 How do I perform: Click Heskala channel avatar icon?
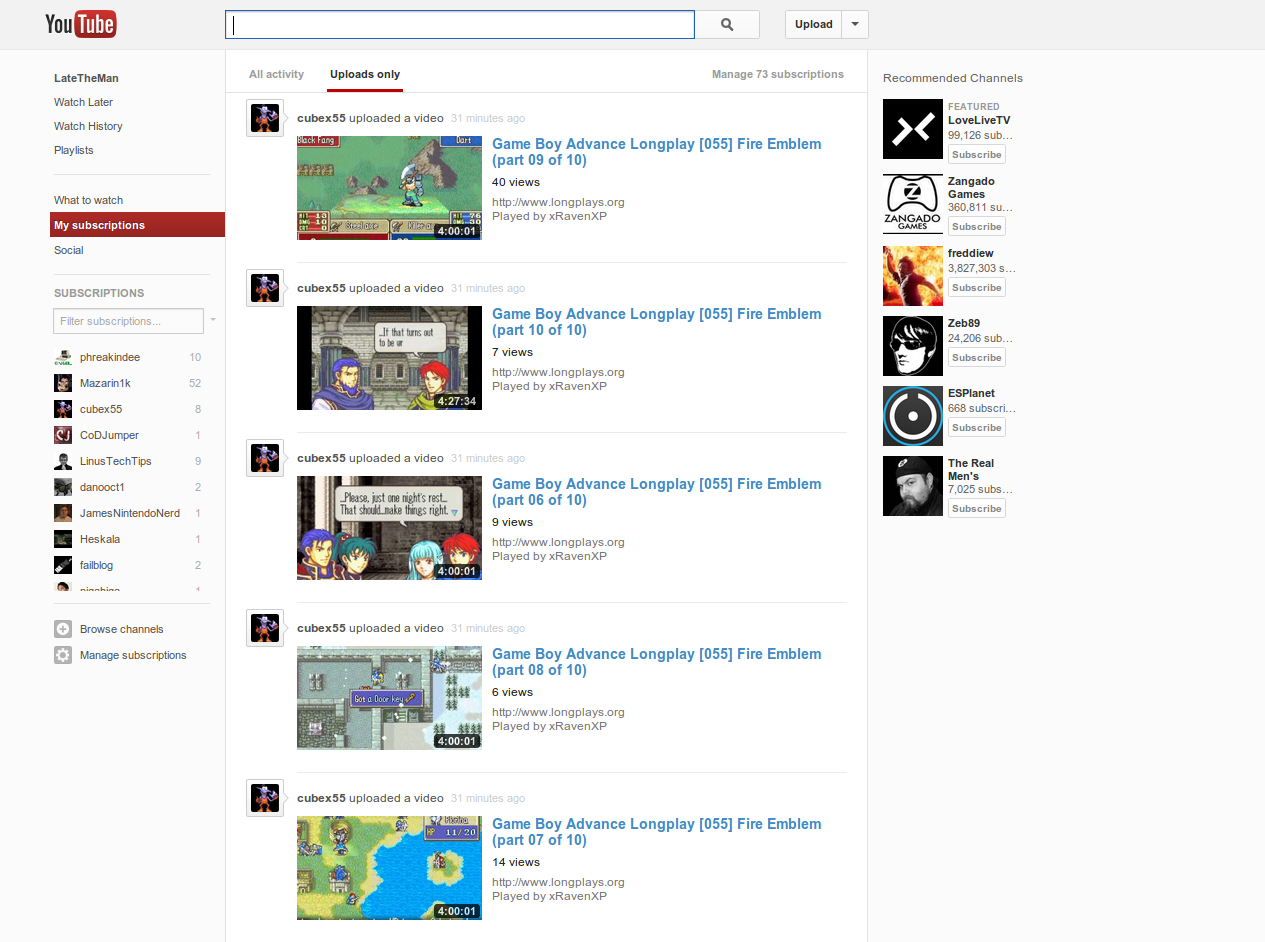(62, 539)
